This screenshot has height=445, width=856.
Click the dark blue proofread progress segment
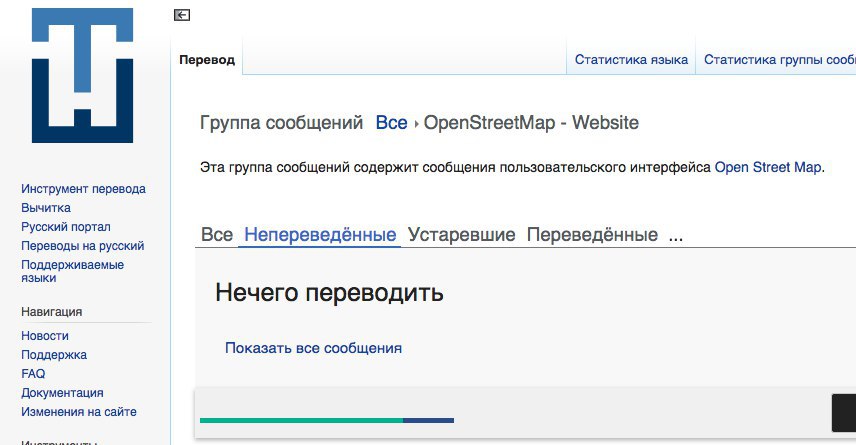(429, 420)
